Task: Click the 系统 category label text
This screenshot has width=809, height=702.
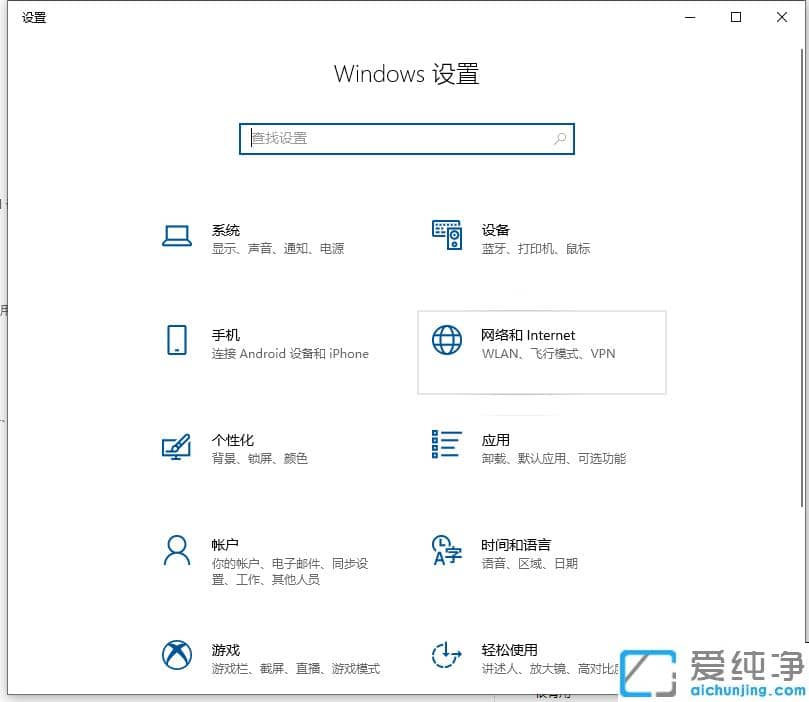Action: pos(227,230)
